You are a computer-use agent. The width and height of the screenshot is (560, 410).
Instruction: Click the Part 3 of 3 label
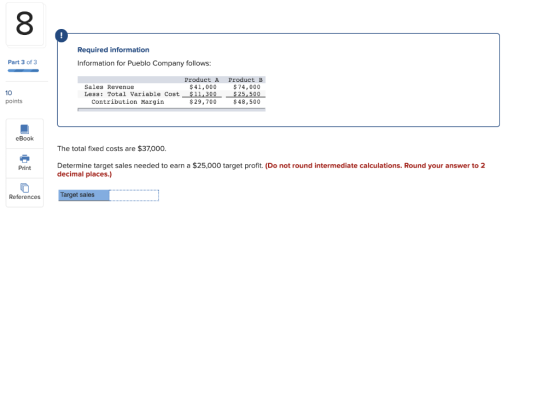[22, 62]
